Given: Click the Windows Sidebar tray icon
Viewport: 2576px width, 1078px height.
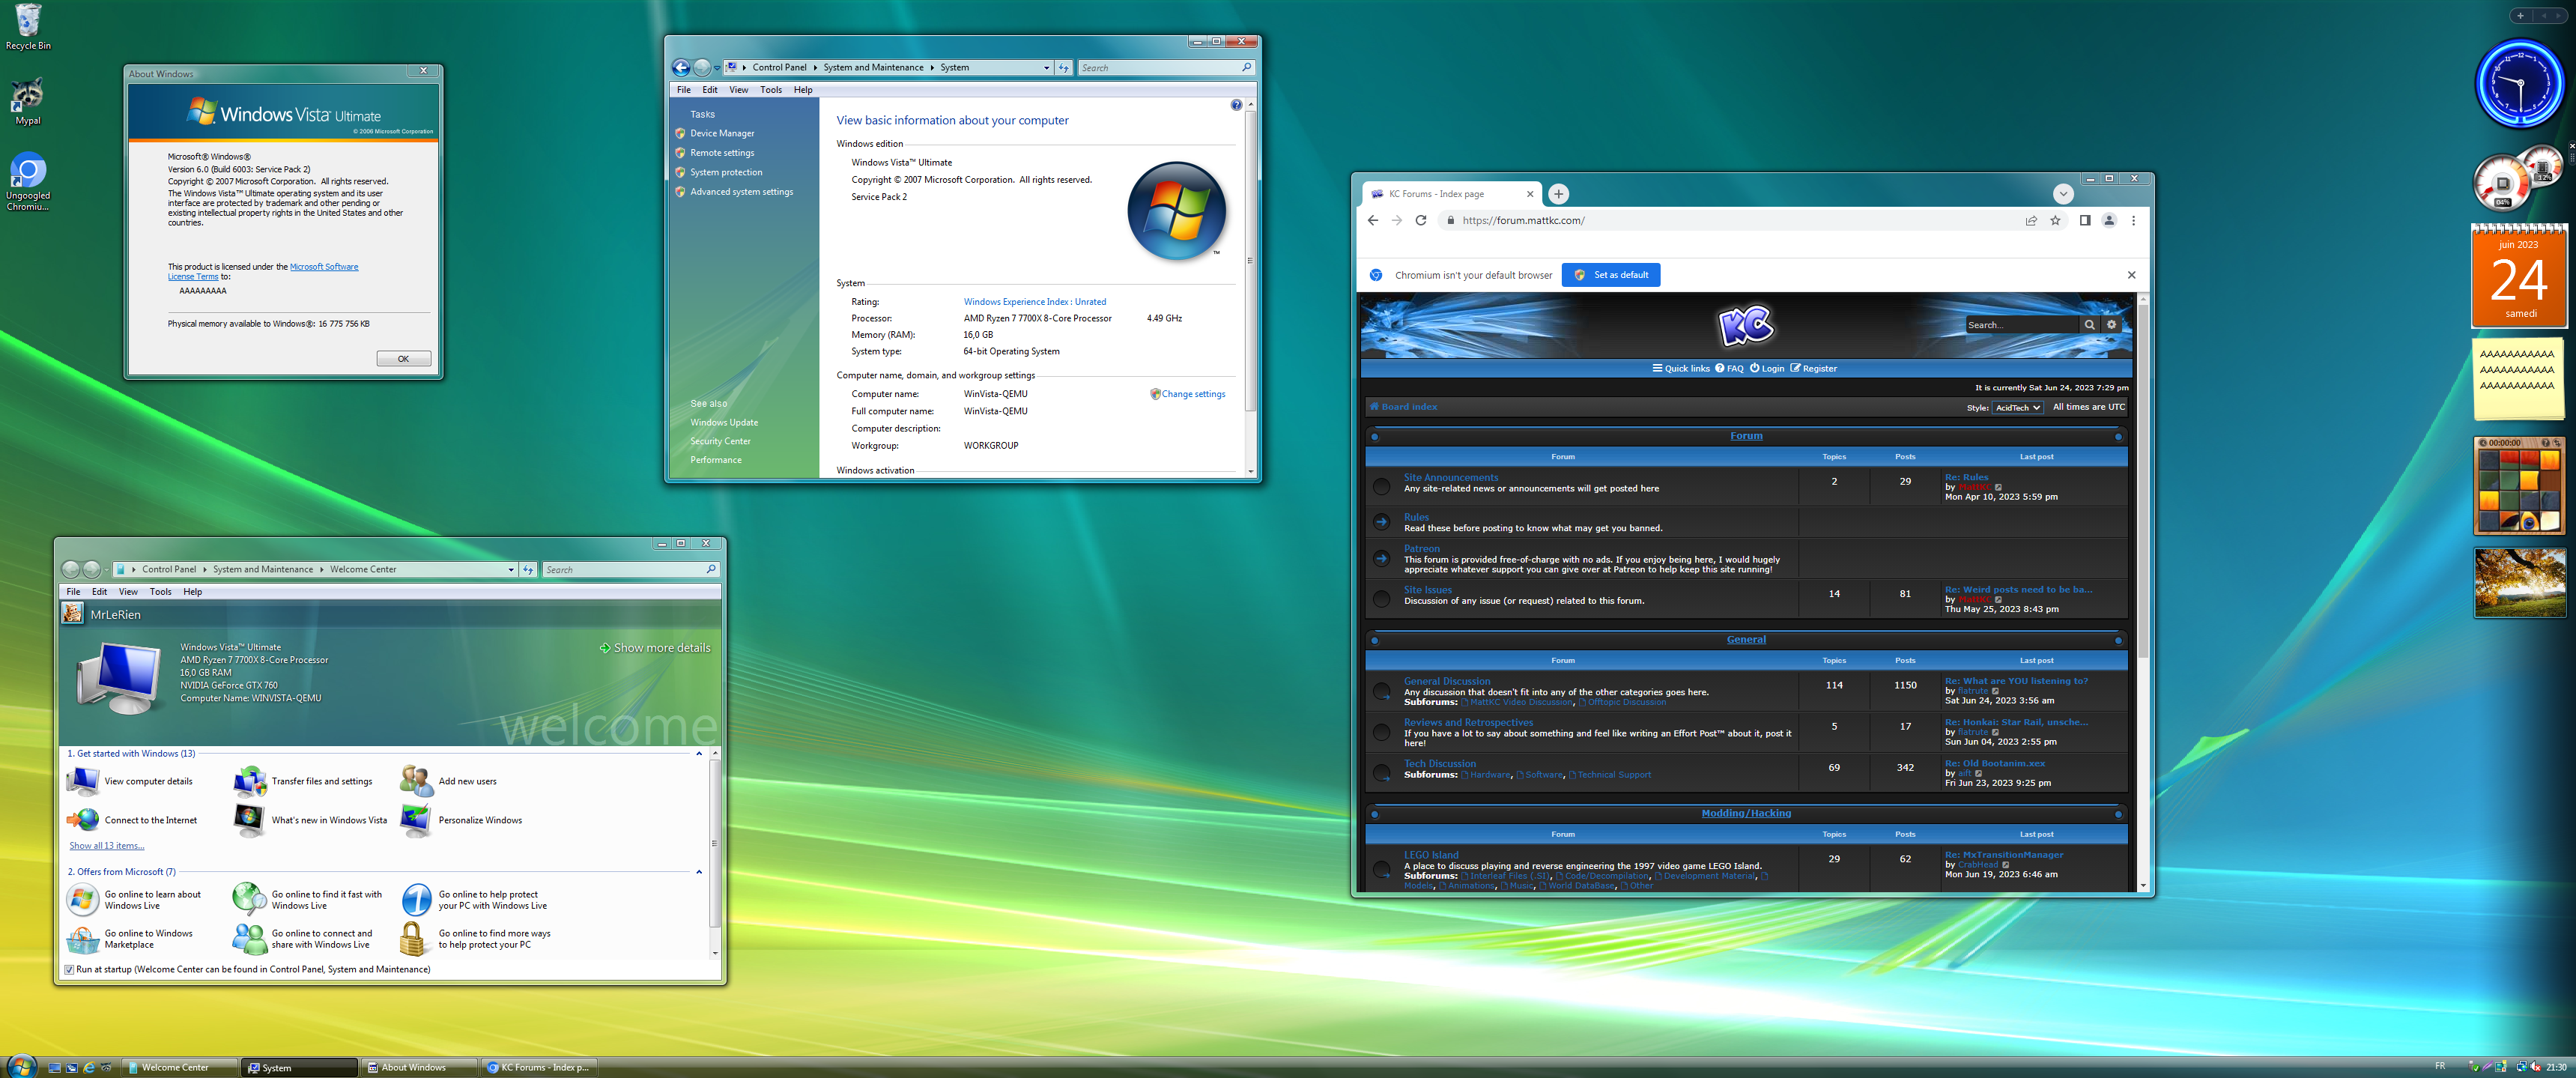Looking at the screenshot, I should [2500, 1067].
